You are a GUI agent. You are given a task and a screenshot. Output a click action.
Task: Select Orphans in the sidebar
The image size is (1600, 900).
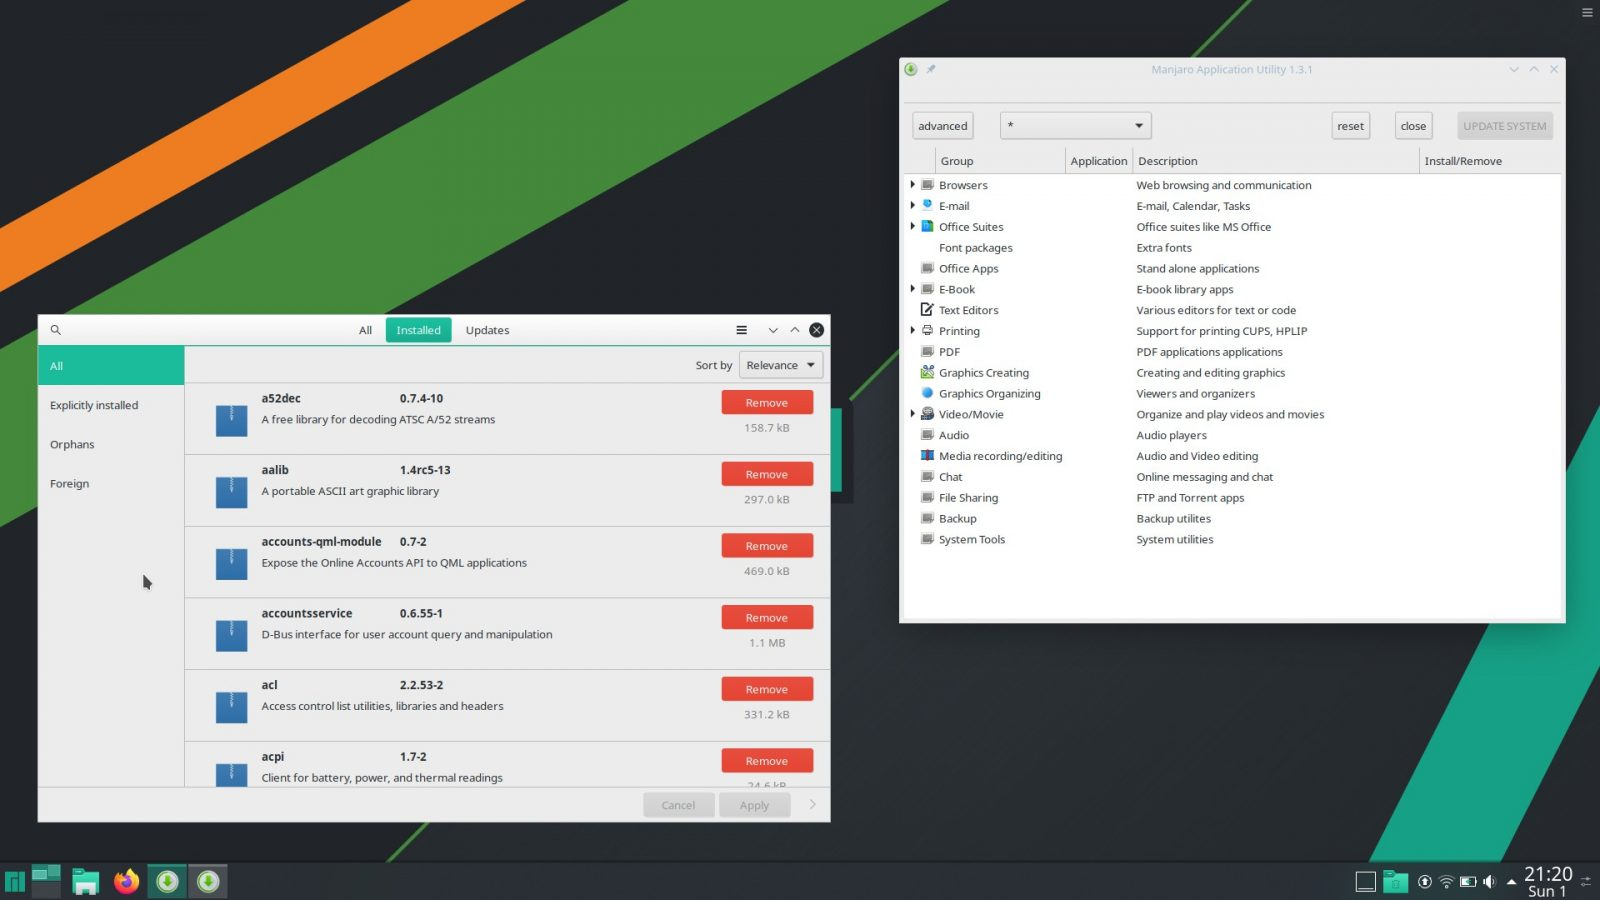coord(111,444)
